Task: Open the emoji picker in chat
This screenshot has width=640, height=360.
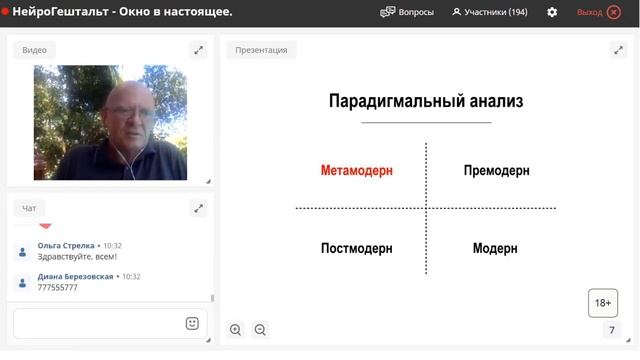Action: 192,323
